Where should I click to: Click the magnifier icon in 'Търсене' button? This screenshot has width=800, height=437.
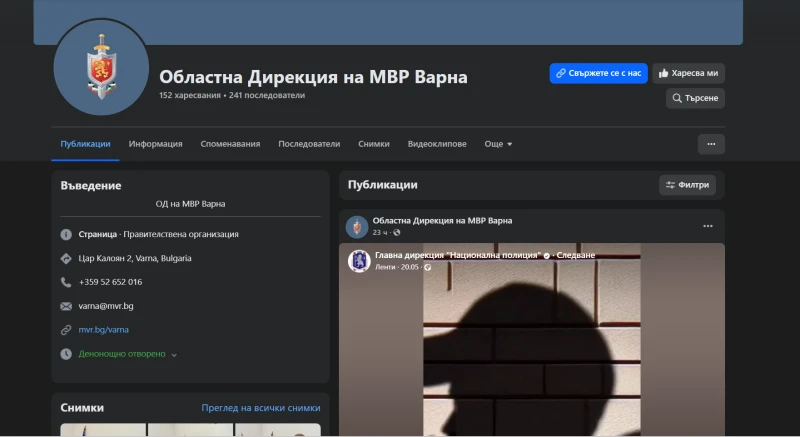click(x=677, y=98)
